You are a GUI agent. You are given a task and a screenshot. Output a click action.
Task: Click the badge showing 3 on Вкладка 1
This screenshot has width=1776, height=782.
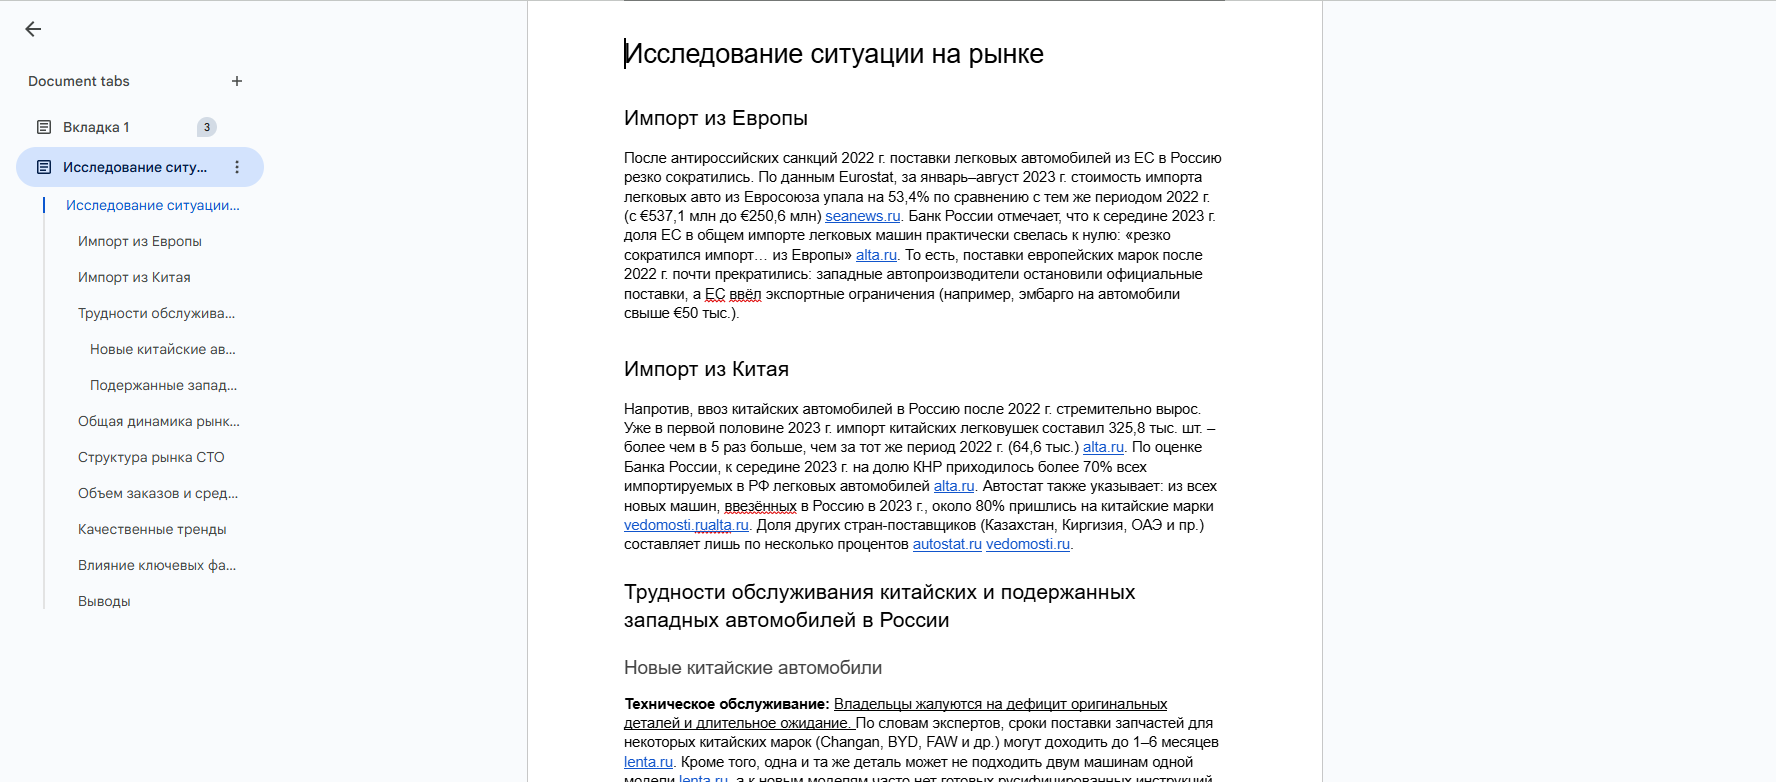[207, 127]
